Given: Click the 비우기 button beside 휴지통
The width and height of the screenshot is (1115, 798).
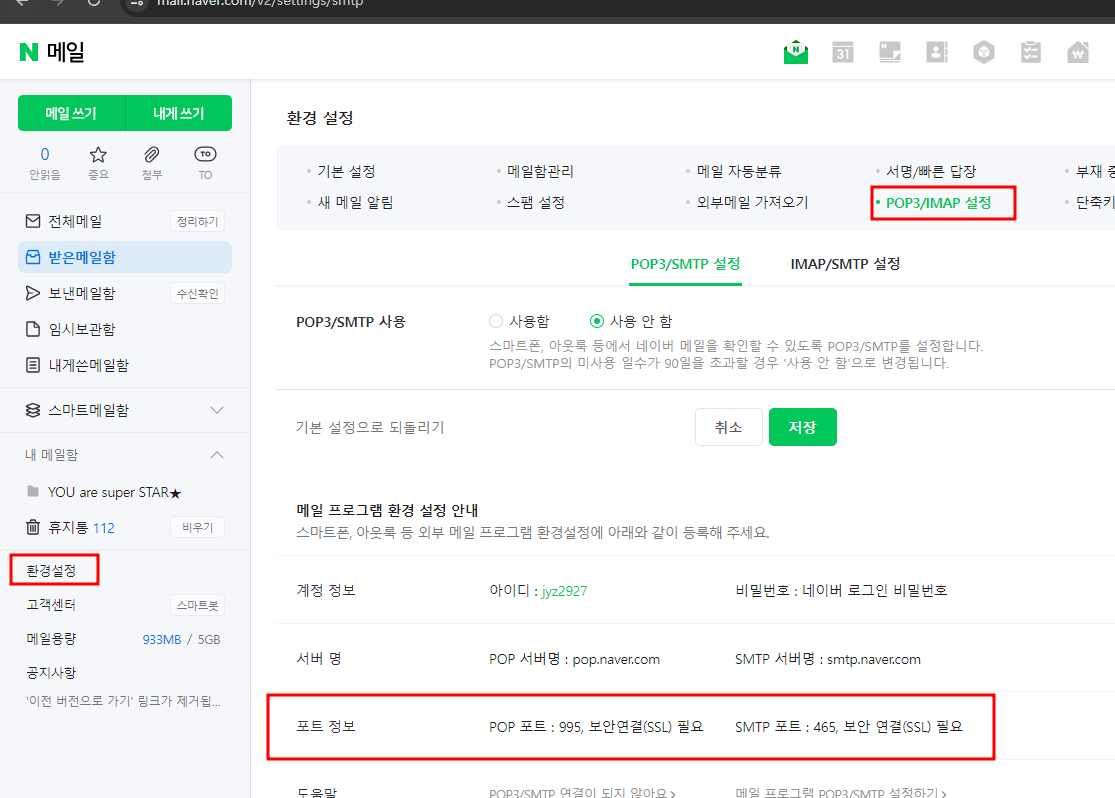Looking at the screenshot, I should [x=197, y=527].
